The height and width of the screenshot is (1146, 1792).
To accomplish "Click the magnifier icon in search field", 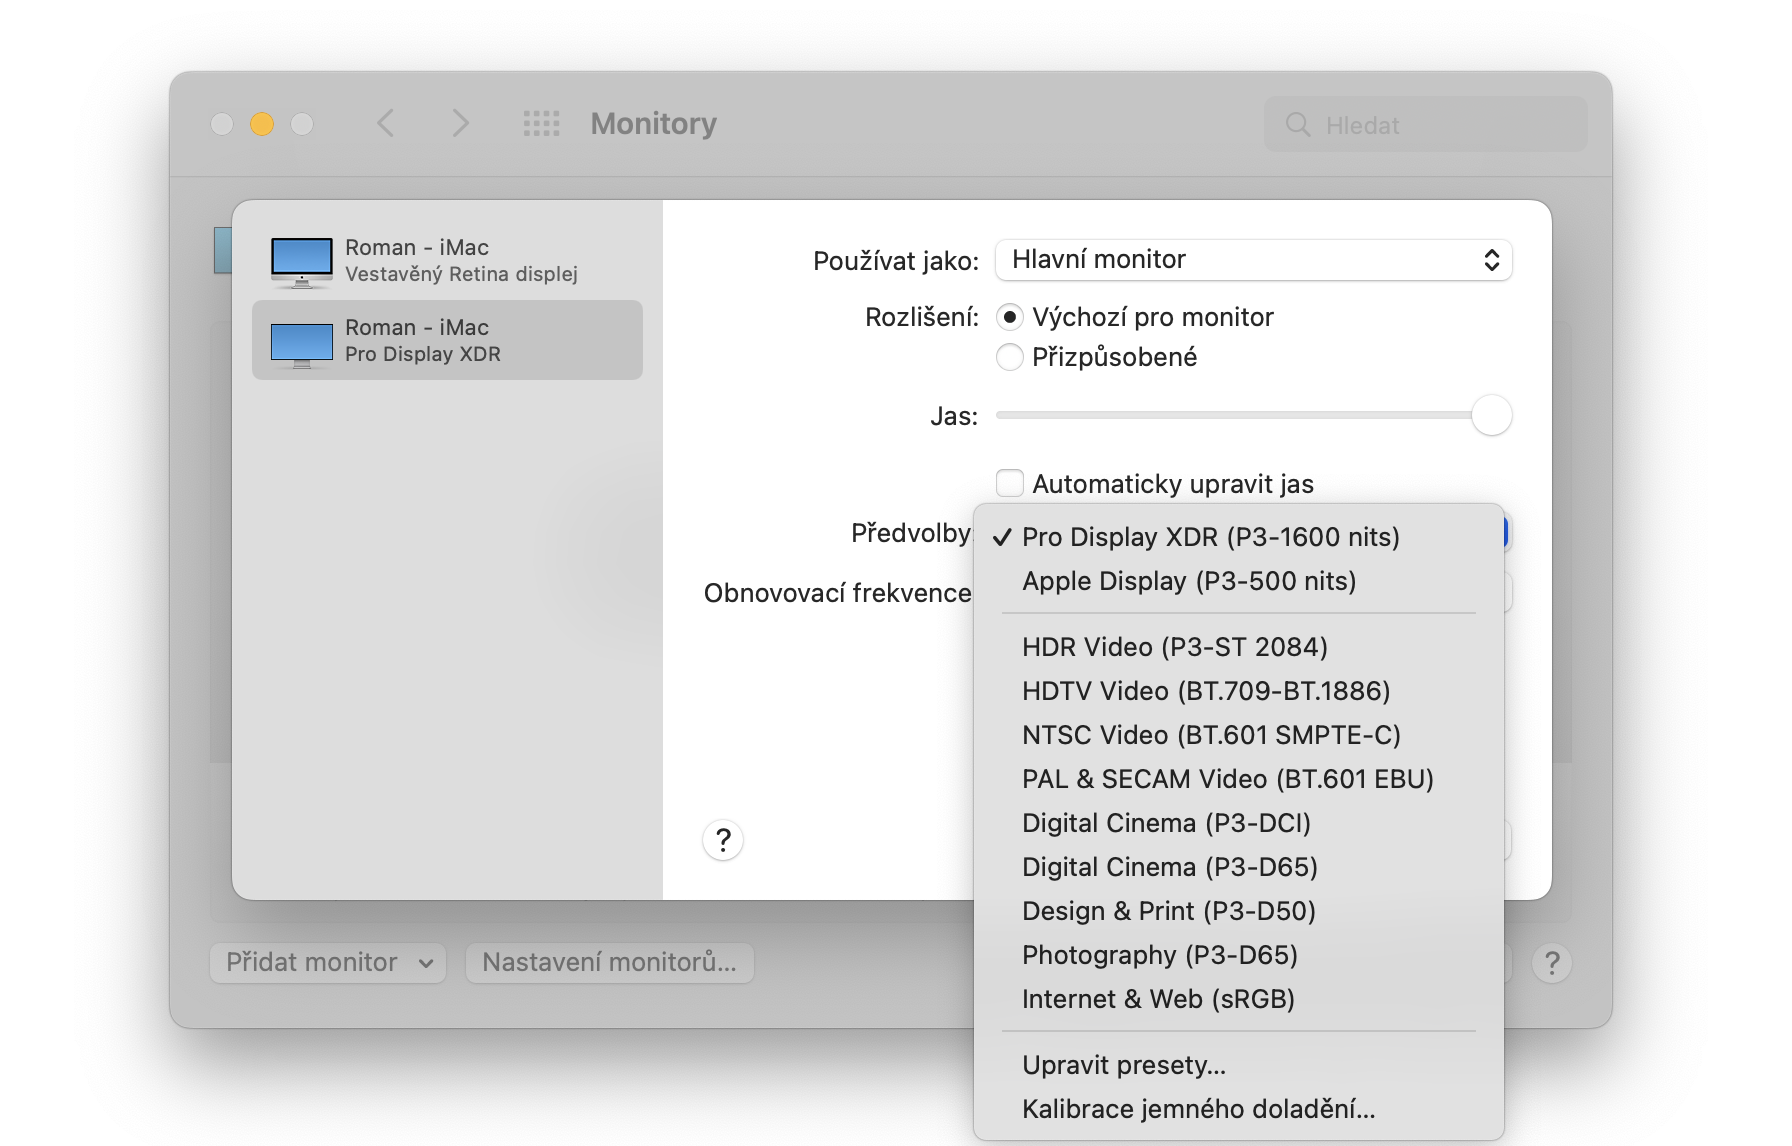I will [1298, 125].
